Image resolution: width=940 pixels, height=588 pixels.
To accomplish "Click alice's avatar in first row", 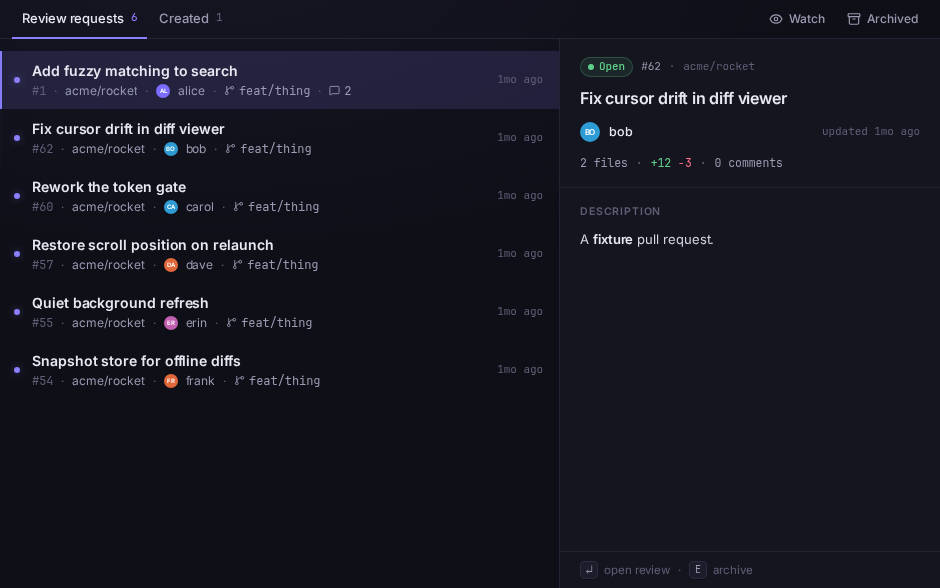I will click(x=163, y=91).
